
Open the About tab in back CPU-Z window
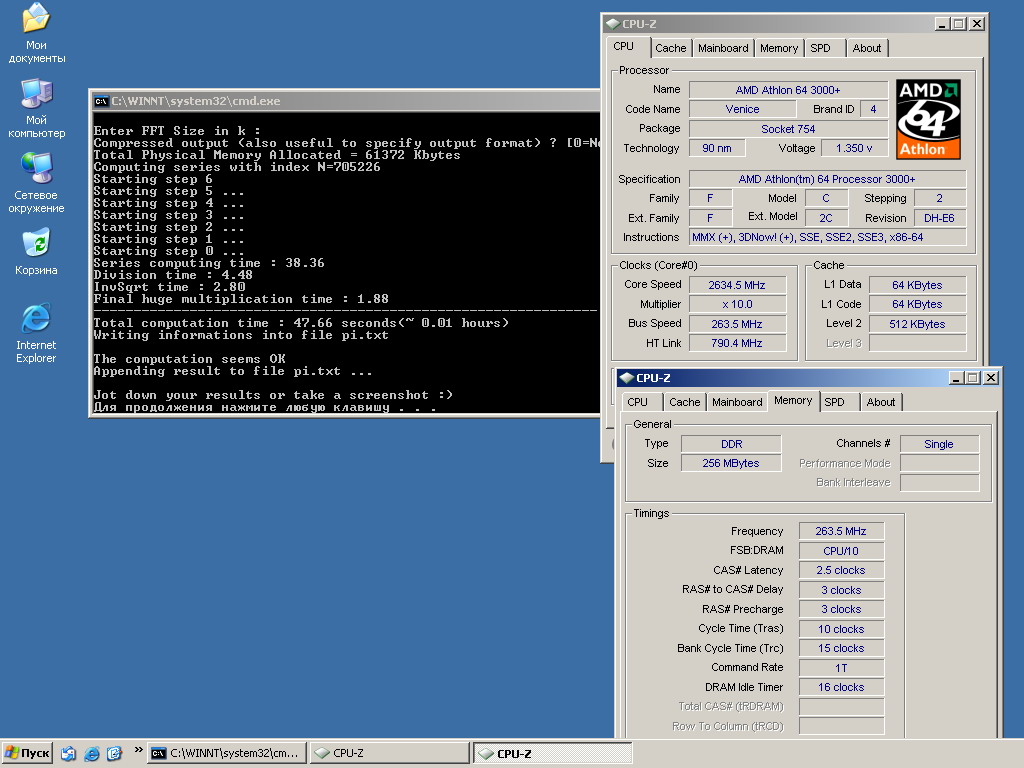coord(867,48)
